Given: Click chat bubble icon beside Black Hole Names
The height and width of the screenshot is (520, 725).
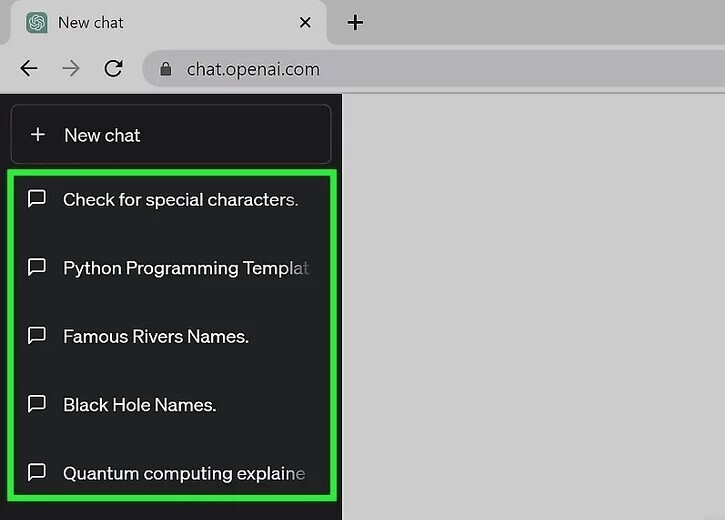Looking at the screenshot, I should (37, 404).
